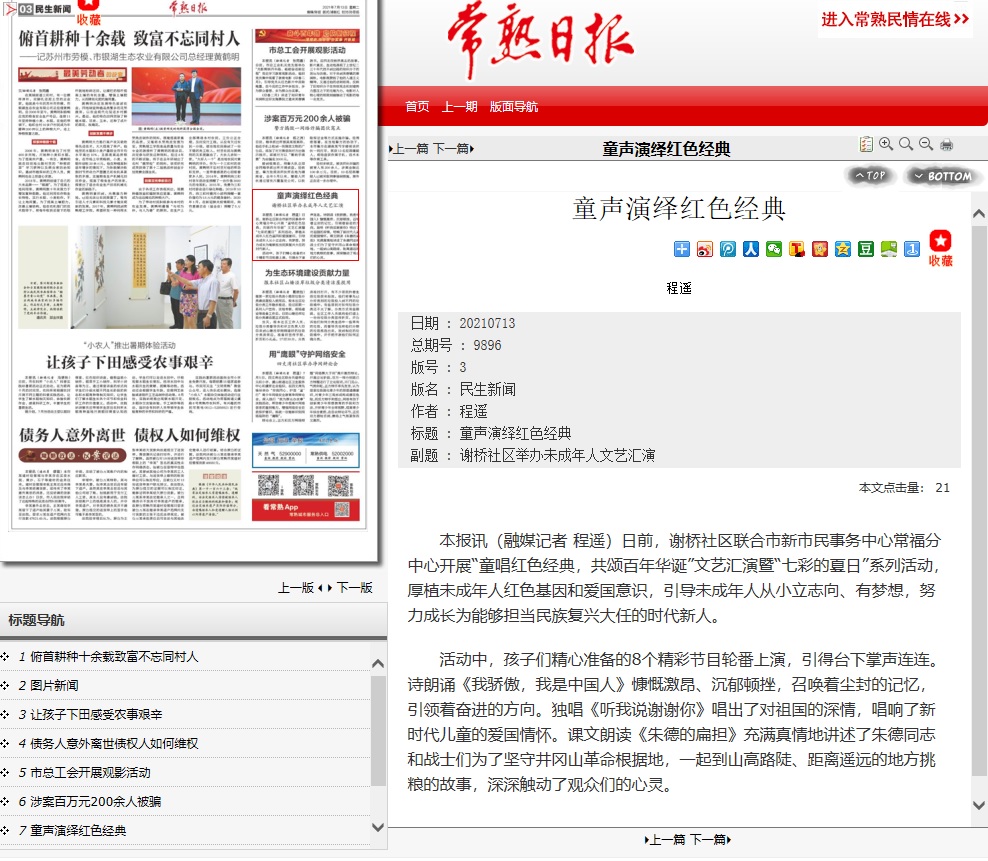
Task: Click the zoom out magnifier icon
Action: (x=925, y=145)
